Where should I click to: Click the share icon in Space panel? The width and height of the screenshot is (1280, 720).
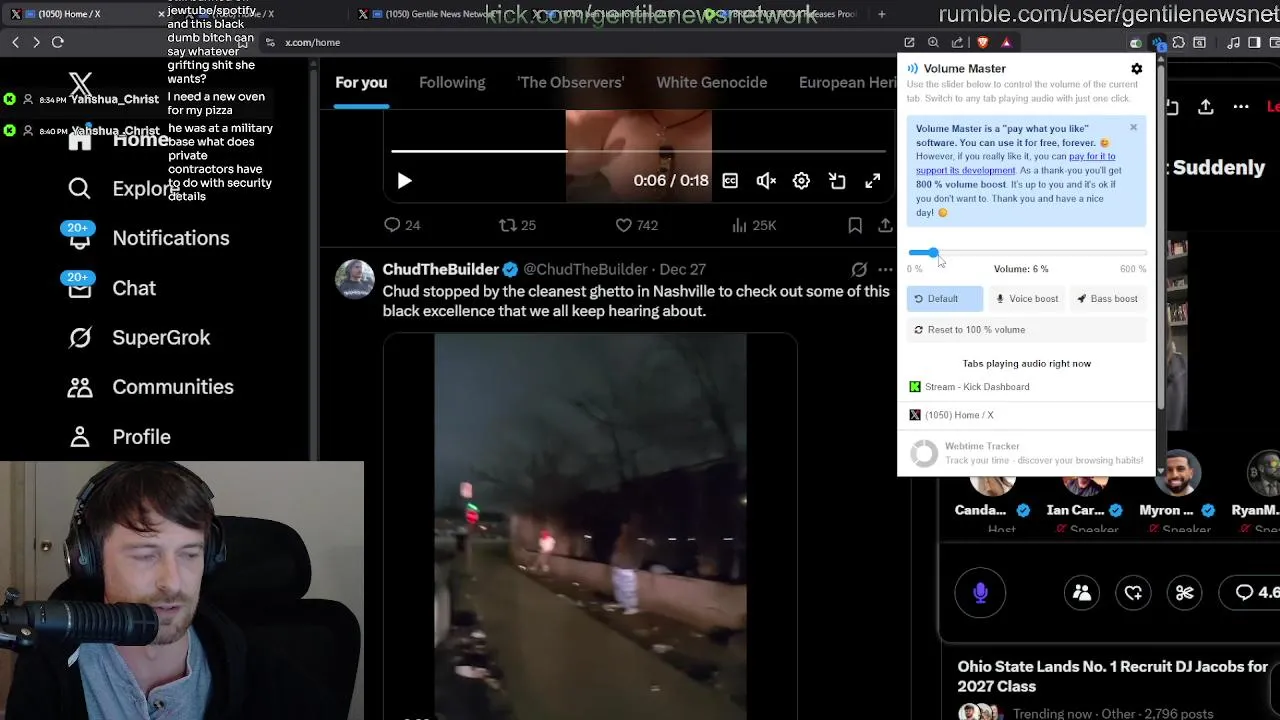[x=1206, y=107]
